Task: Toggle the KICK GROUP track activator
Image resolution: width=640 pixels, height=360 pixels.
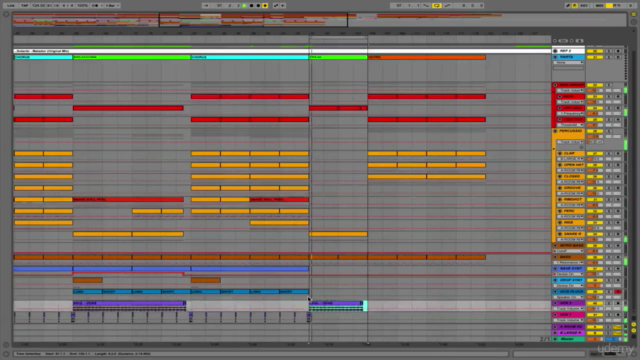Action: 595,85
